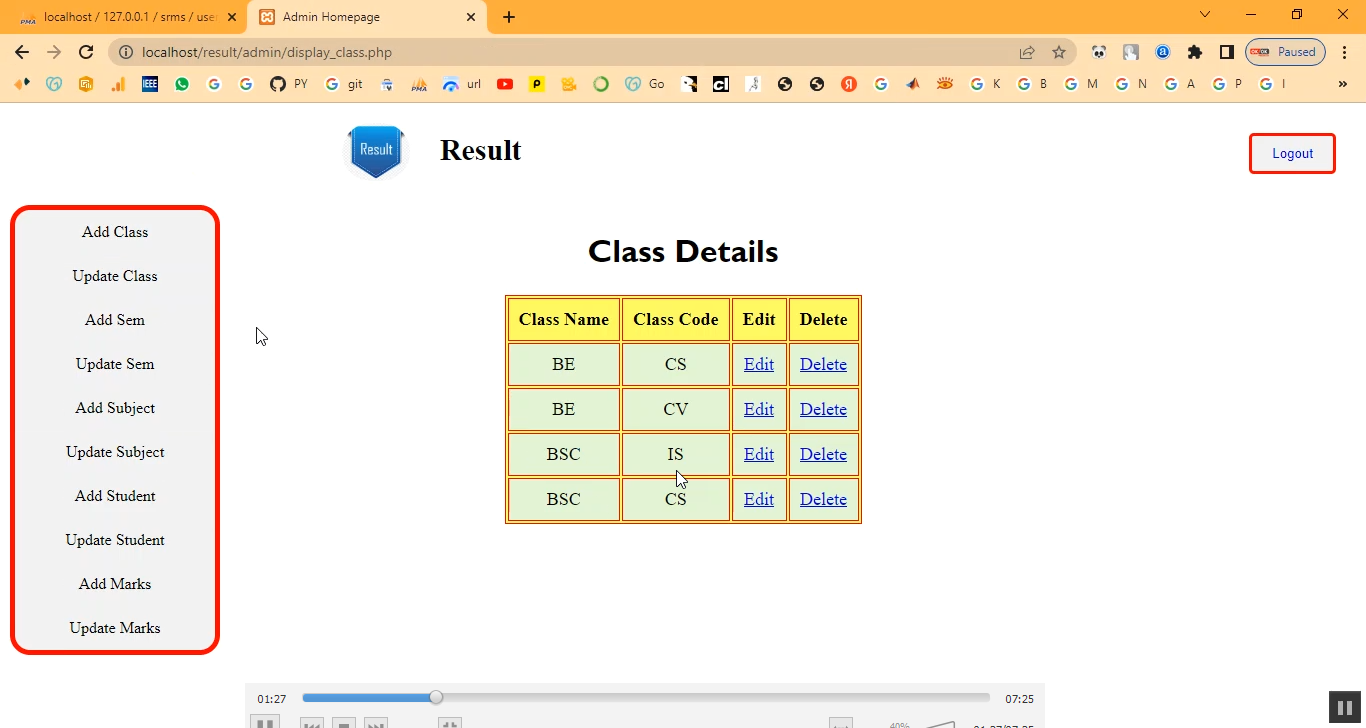Open the YouTube bookmark icon
The width and height of the screenshot is (1366, 728).
point(505,84)
